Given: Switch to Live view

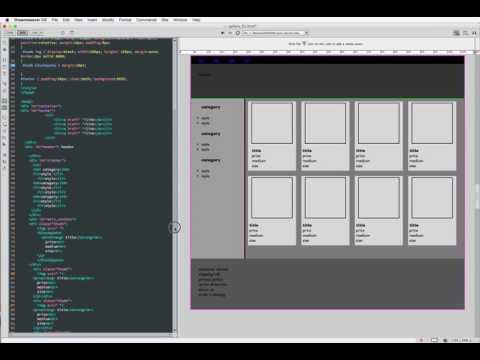Looking at the screenshot, I should pyautogui.click(x=37, y=33).
